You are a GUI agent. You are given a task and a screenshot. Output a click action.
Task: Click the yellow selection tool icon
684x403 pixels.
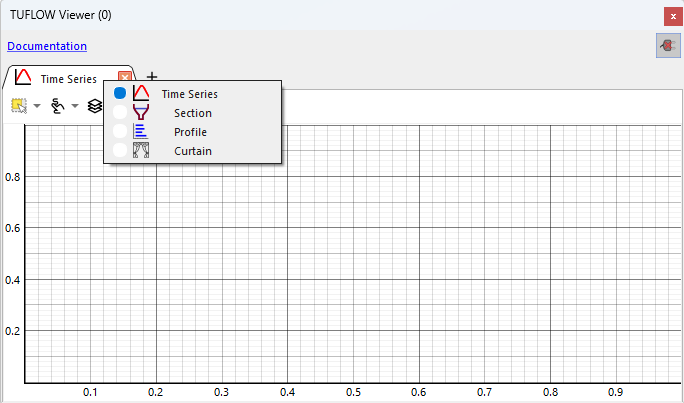tap(18, 105)
